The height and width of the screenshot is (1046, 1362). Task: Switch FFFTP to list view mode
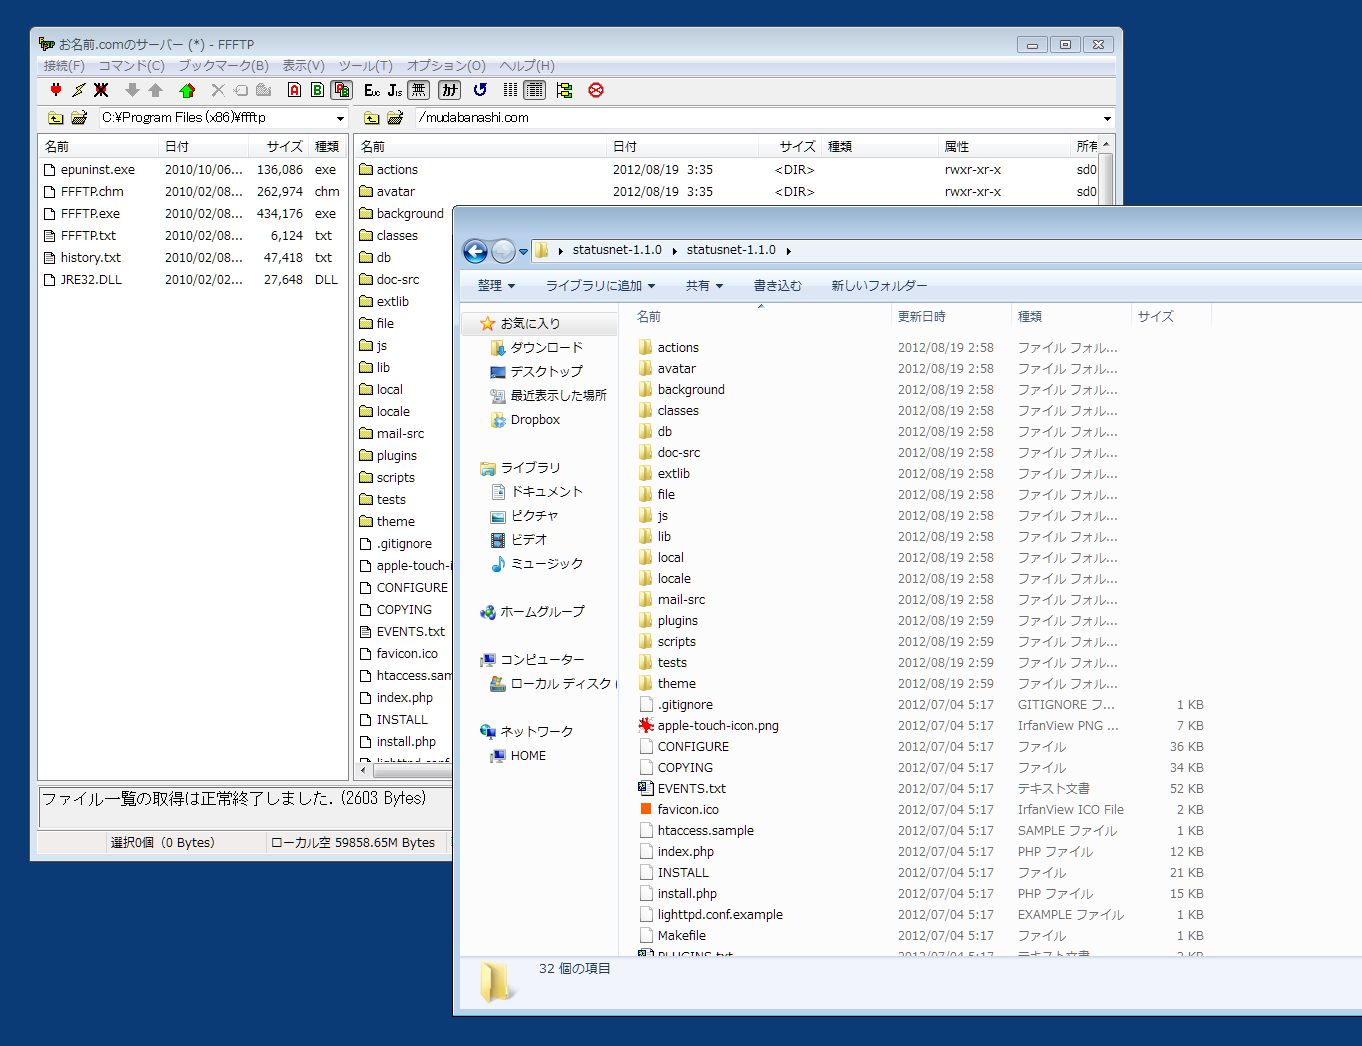click(511, 90)
